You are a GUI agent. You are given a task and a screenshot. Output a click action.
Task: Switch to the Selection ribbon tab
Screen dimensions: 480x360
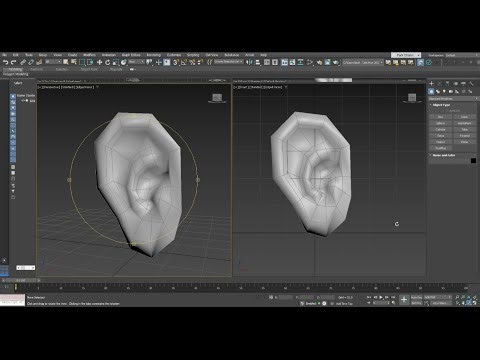coord(62,69)
